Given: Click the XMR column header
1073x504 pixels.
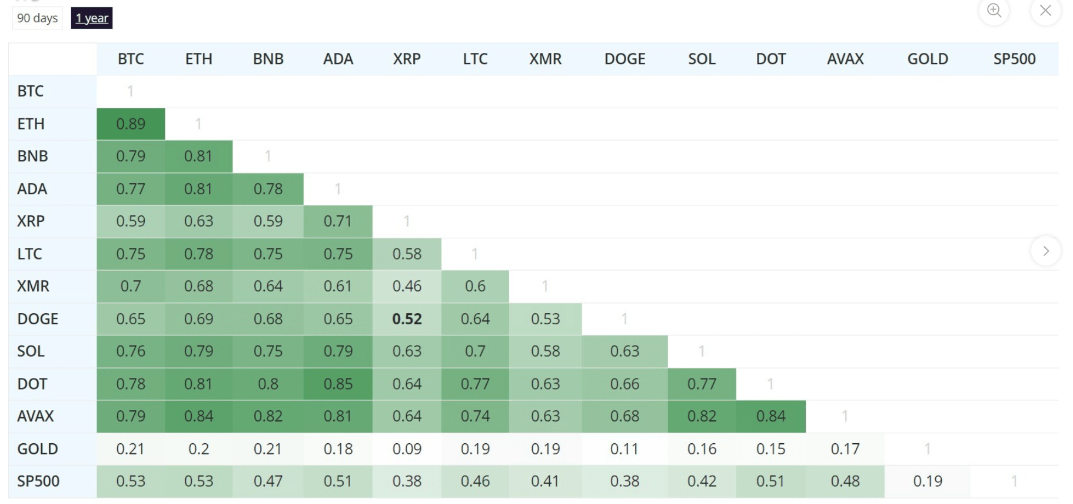Looking at the screenshot, I should tap(545, 59).
